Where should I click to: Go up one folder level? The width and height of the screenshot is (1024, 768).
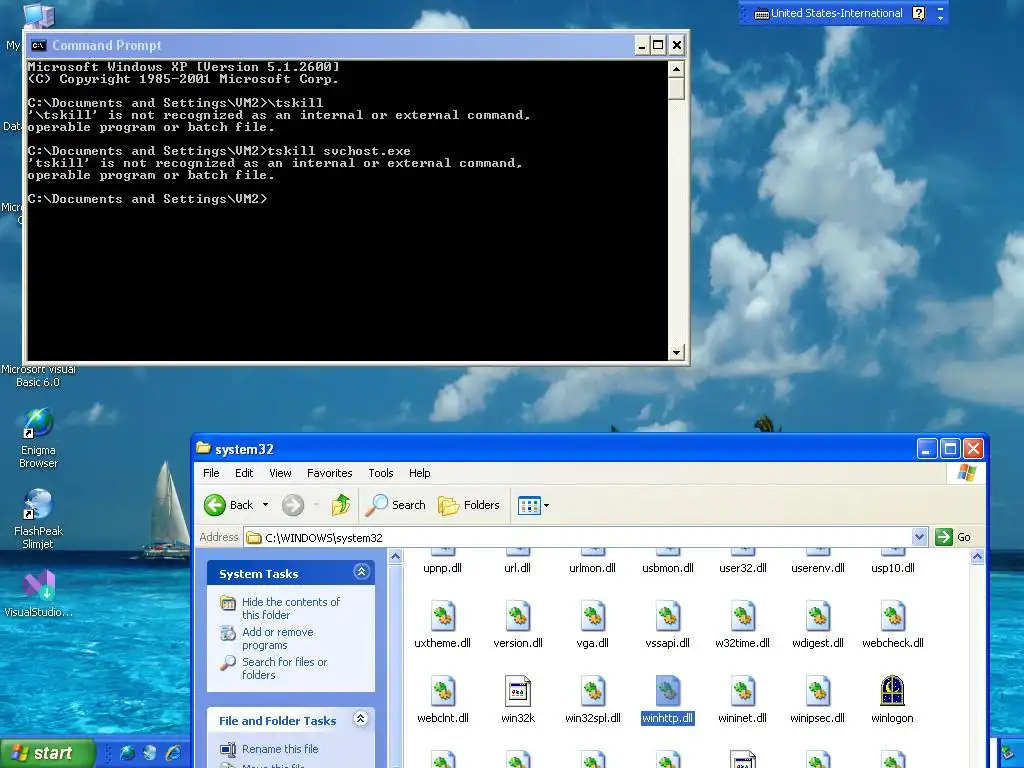(340, 505)
